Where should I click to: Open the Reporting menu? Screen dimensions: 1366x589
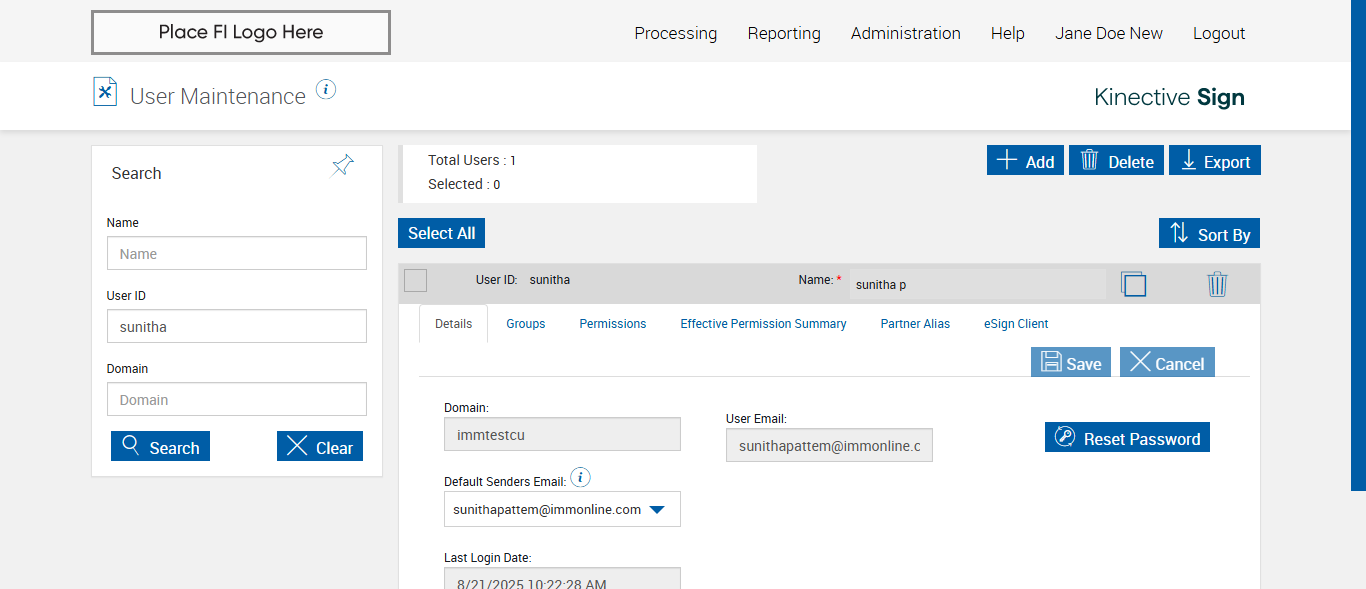pos(784,33)
